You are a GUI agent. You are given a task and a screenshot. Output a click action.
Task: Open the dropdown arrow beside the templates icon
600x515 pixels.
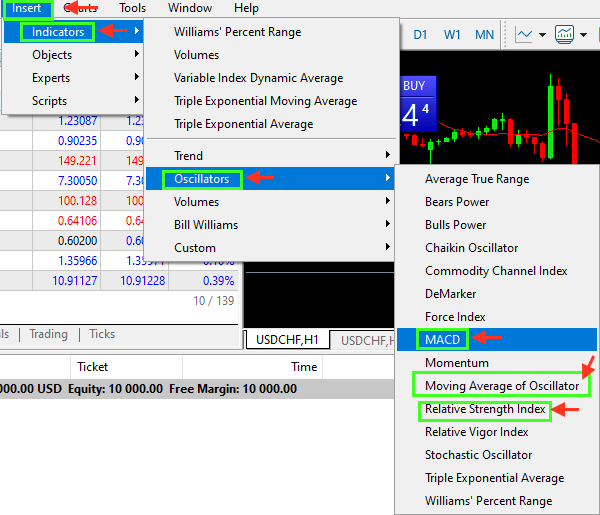point(583,35)
